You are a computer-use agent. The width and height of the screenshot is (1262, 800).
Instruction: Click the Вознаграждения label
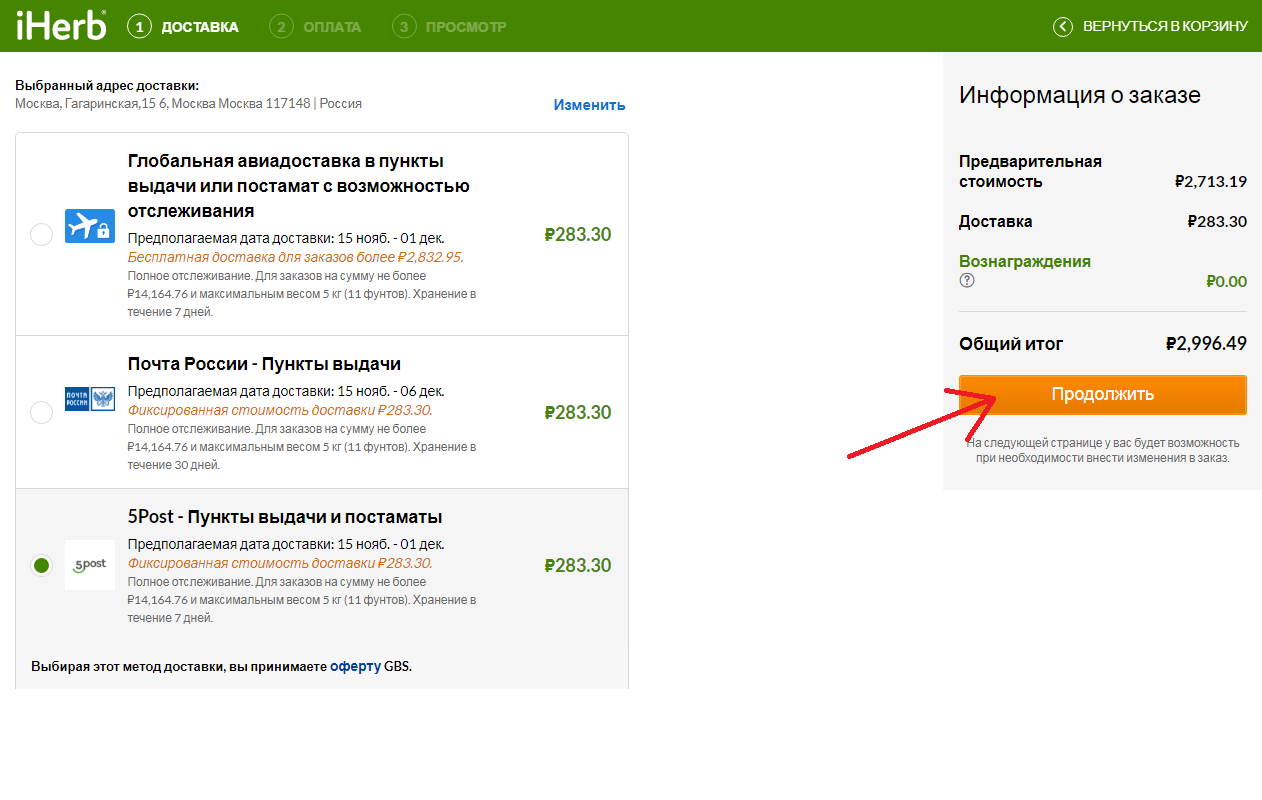[1025, 261]
